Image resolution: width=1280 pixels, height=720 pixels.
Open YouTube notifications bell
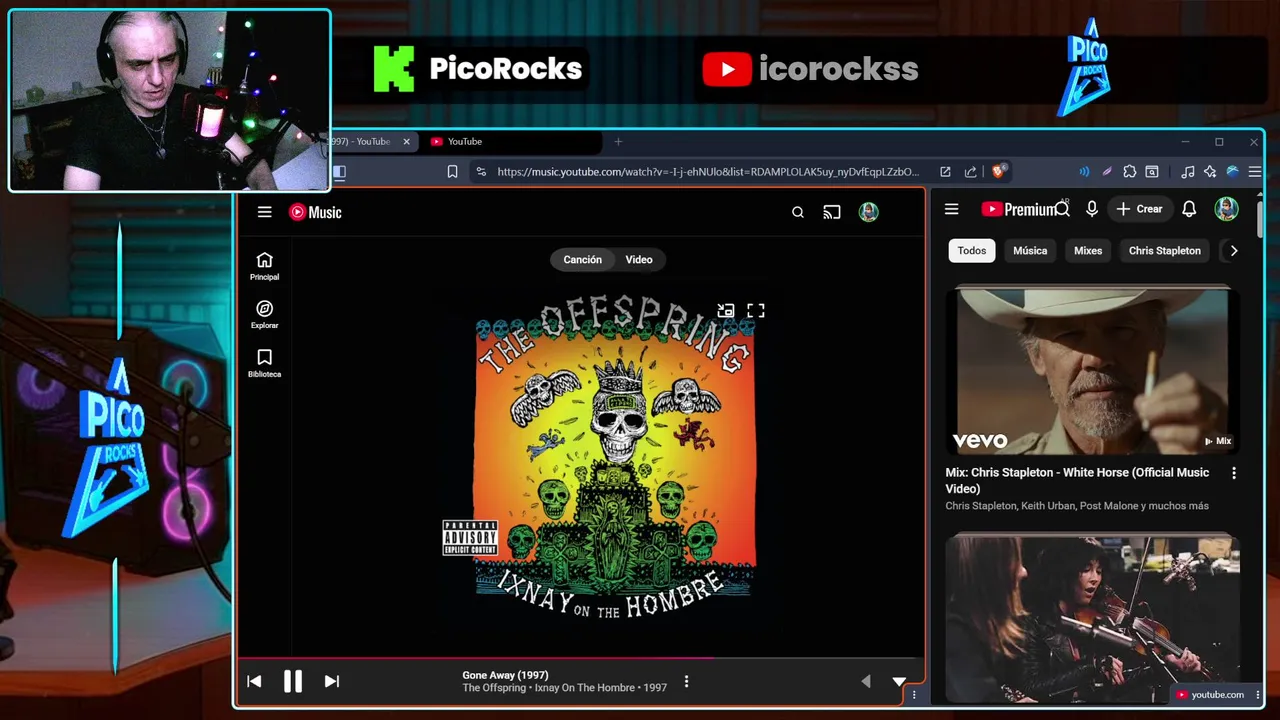1189,209
